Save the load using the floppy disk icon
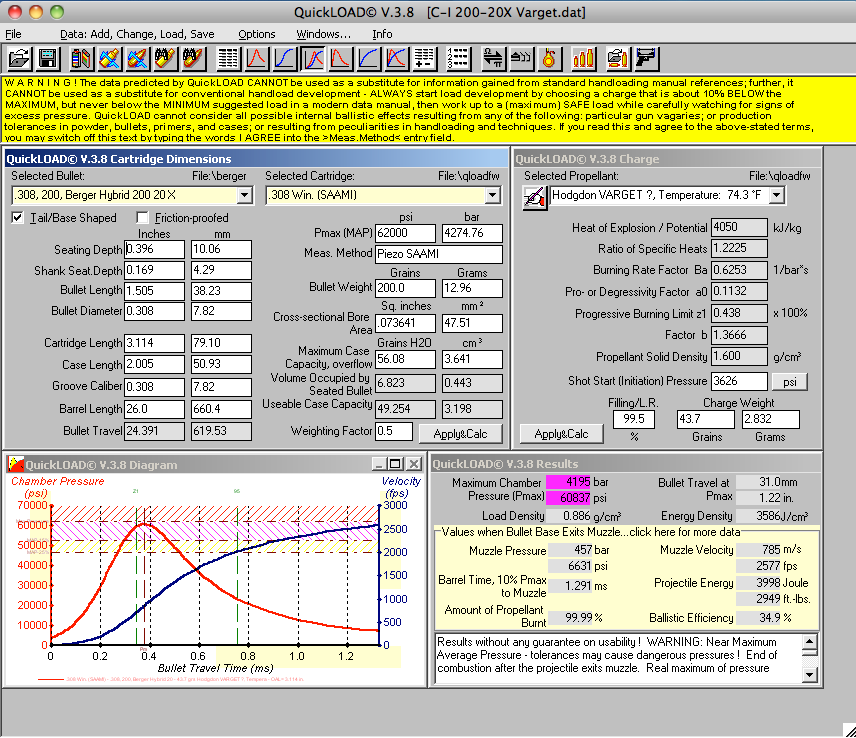Viewport: 856px width, 738px height. 47,58
